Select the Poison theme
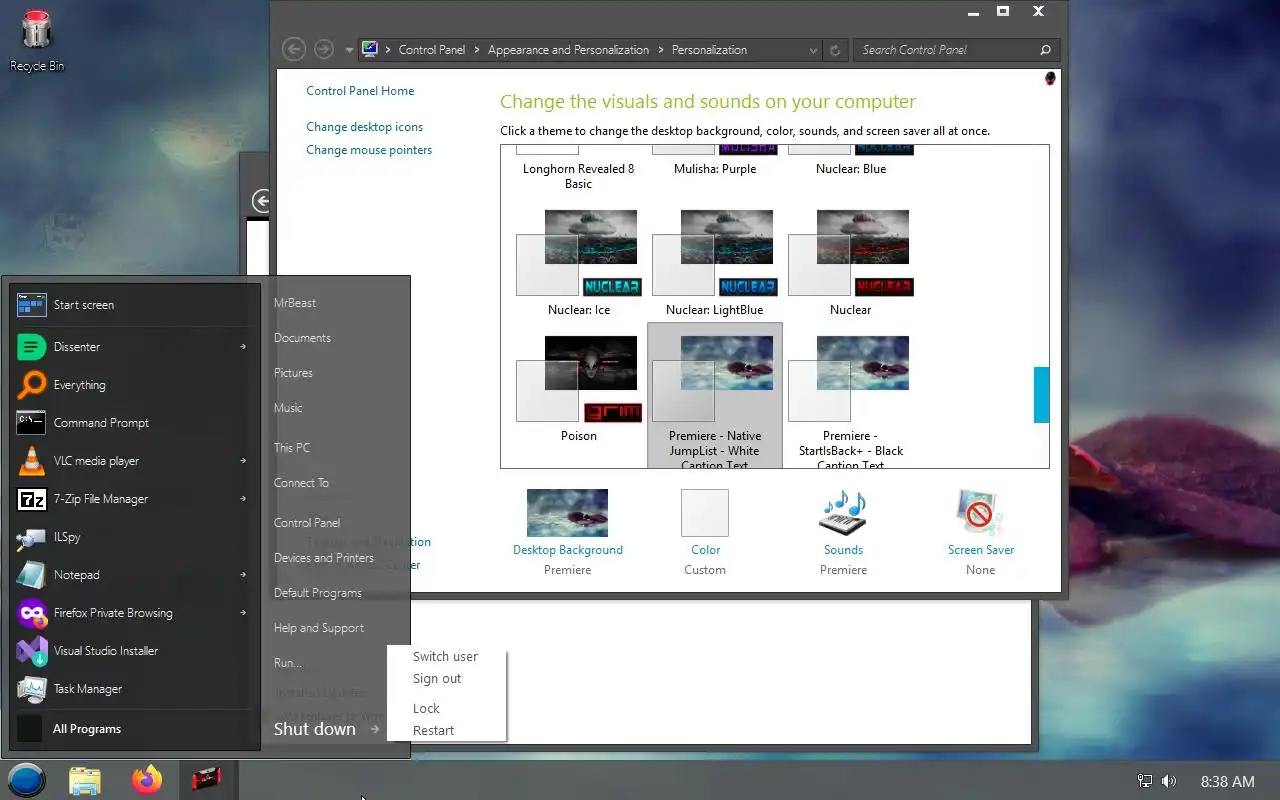This screenshot has width=1280, height=800. click(x=579, y=389)
